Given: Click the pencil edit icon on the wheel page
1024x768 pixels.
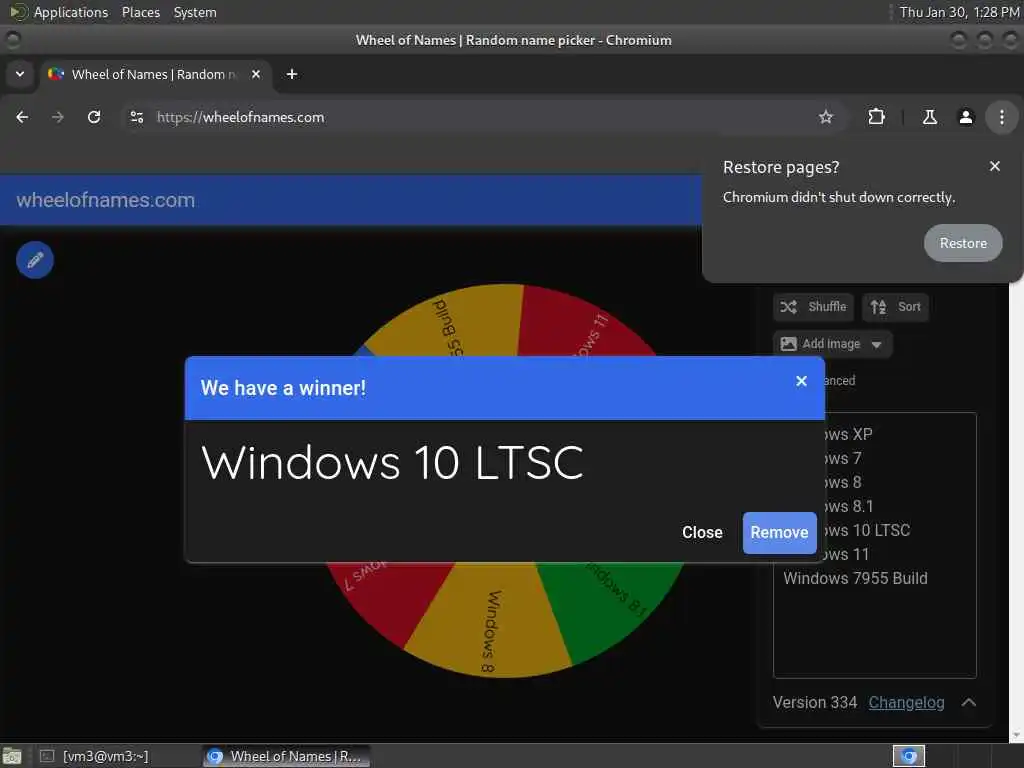Looking at the screenshot, I should pos(35,260).
